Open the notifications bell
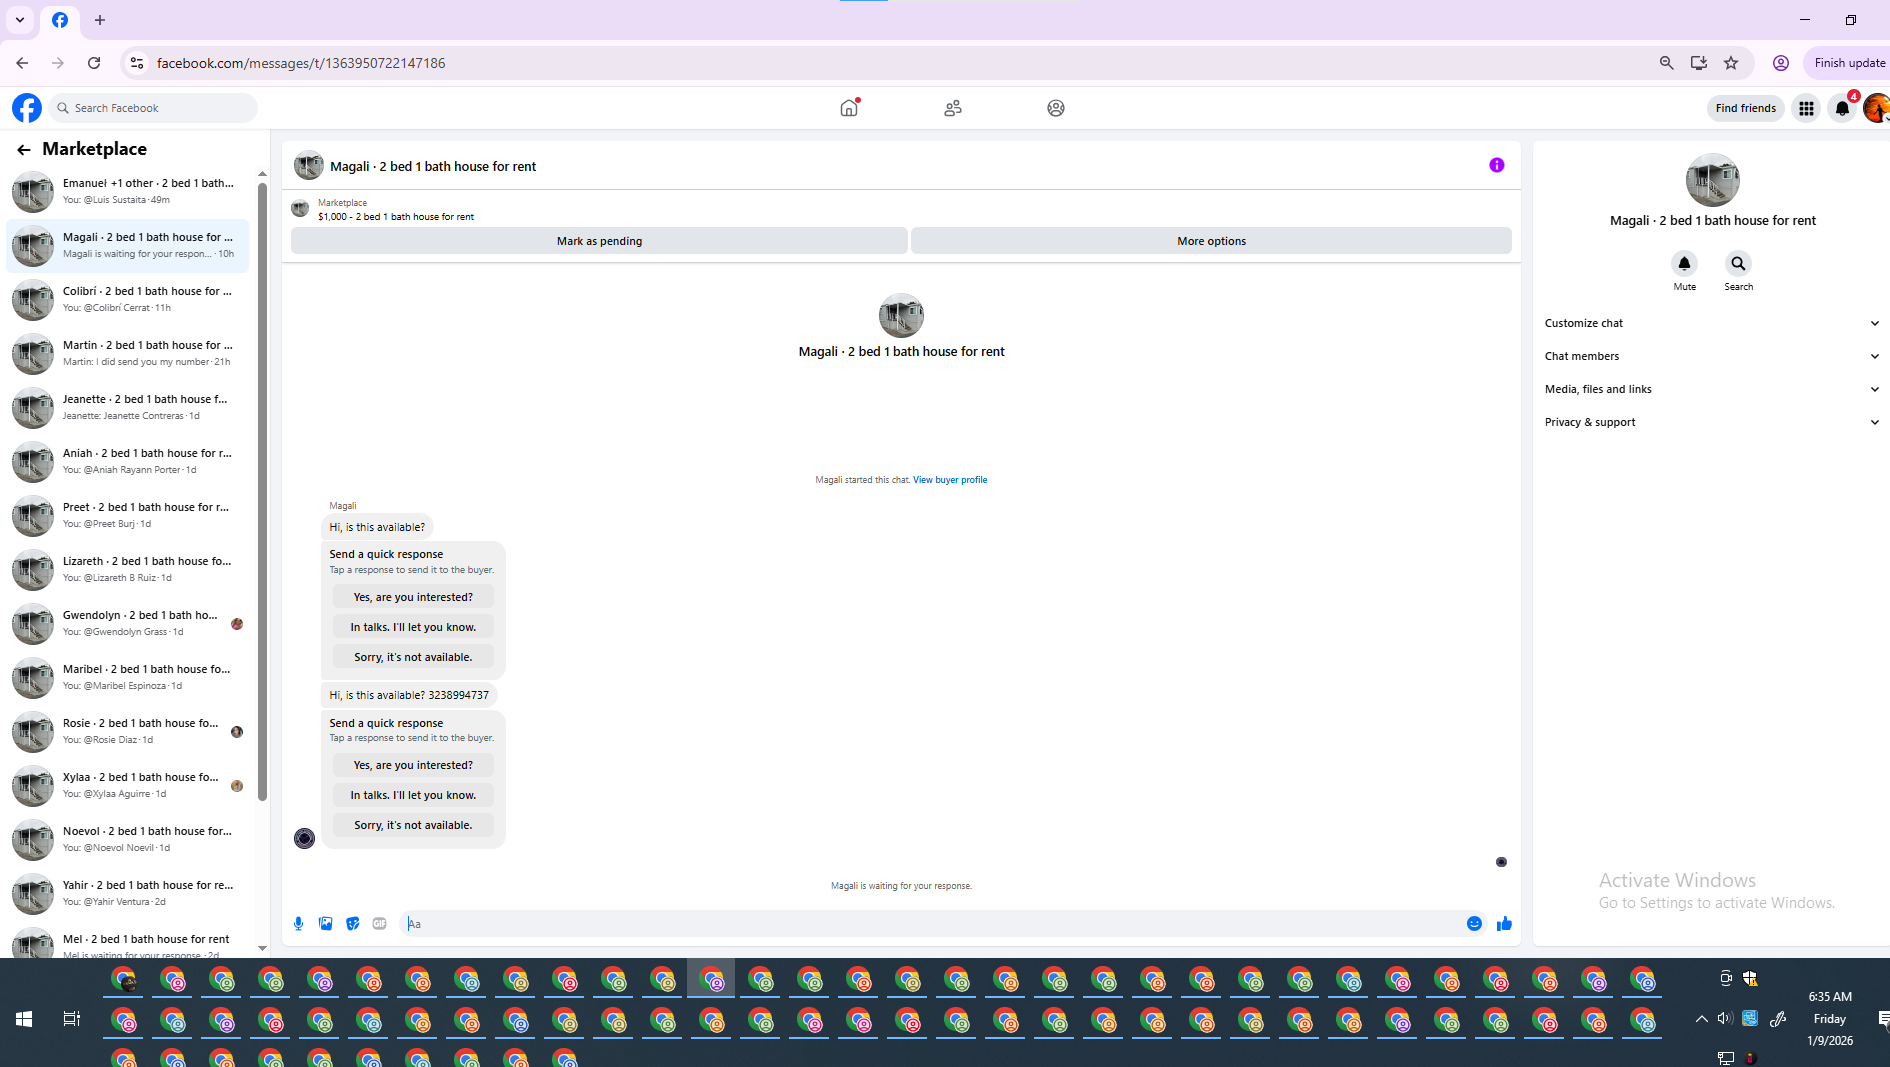Image resolution: width=1890 pixels, height=1067 pixels. [1842, 108]
